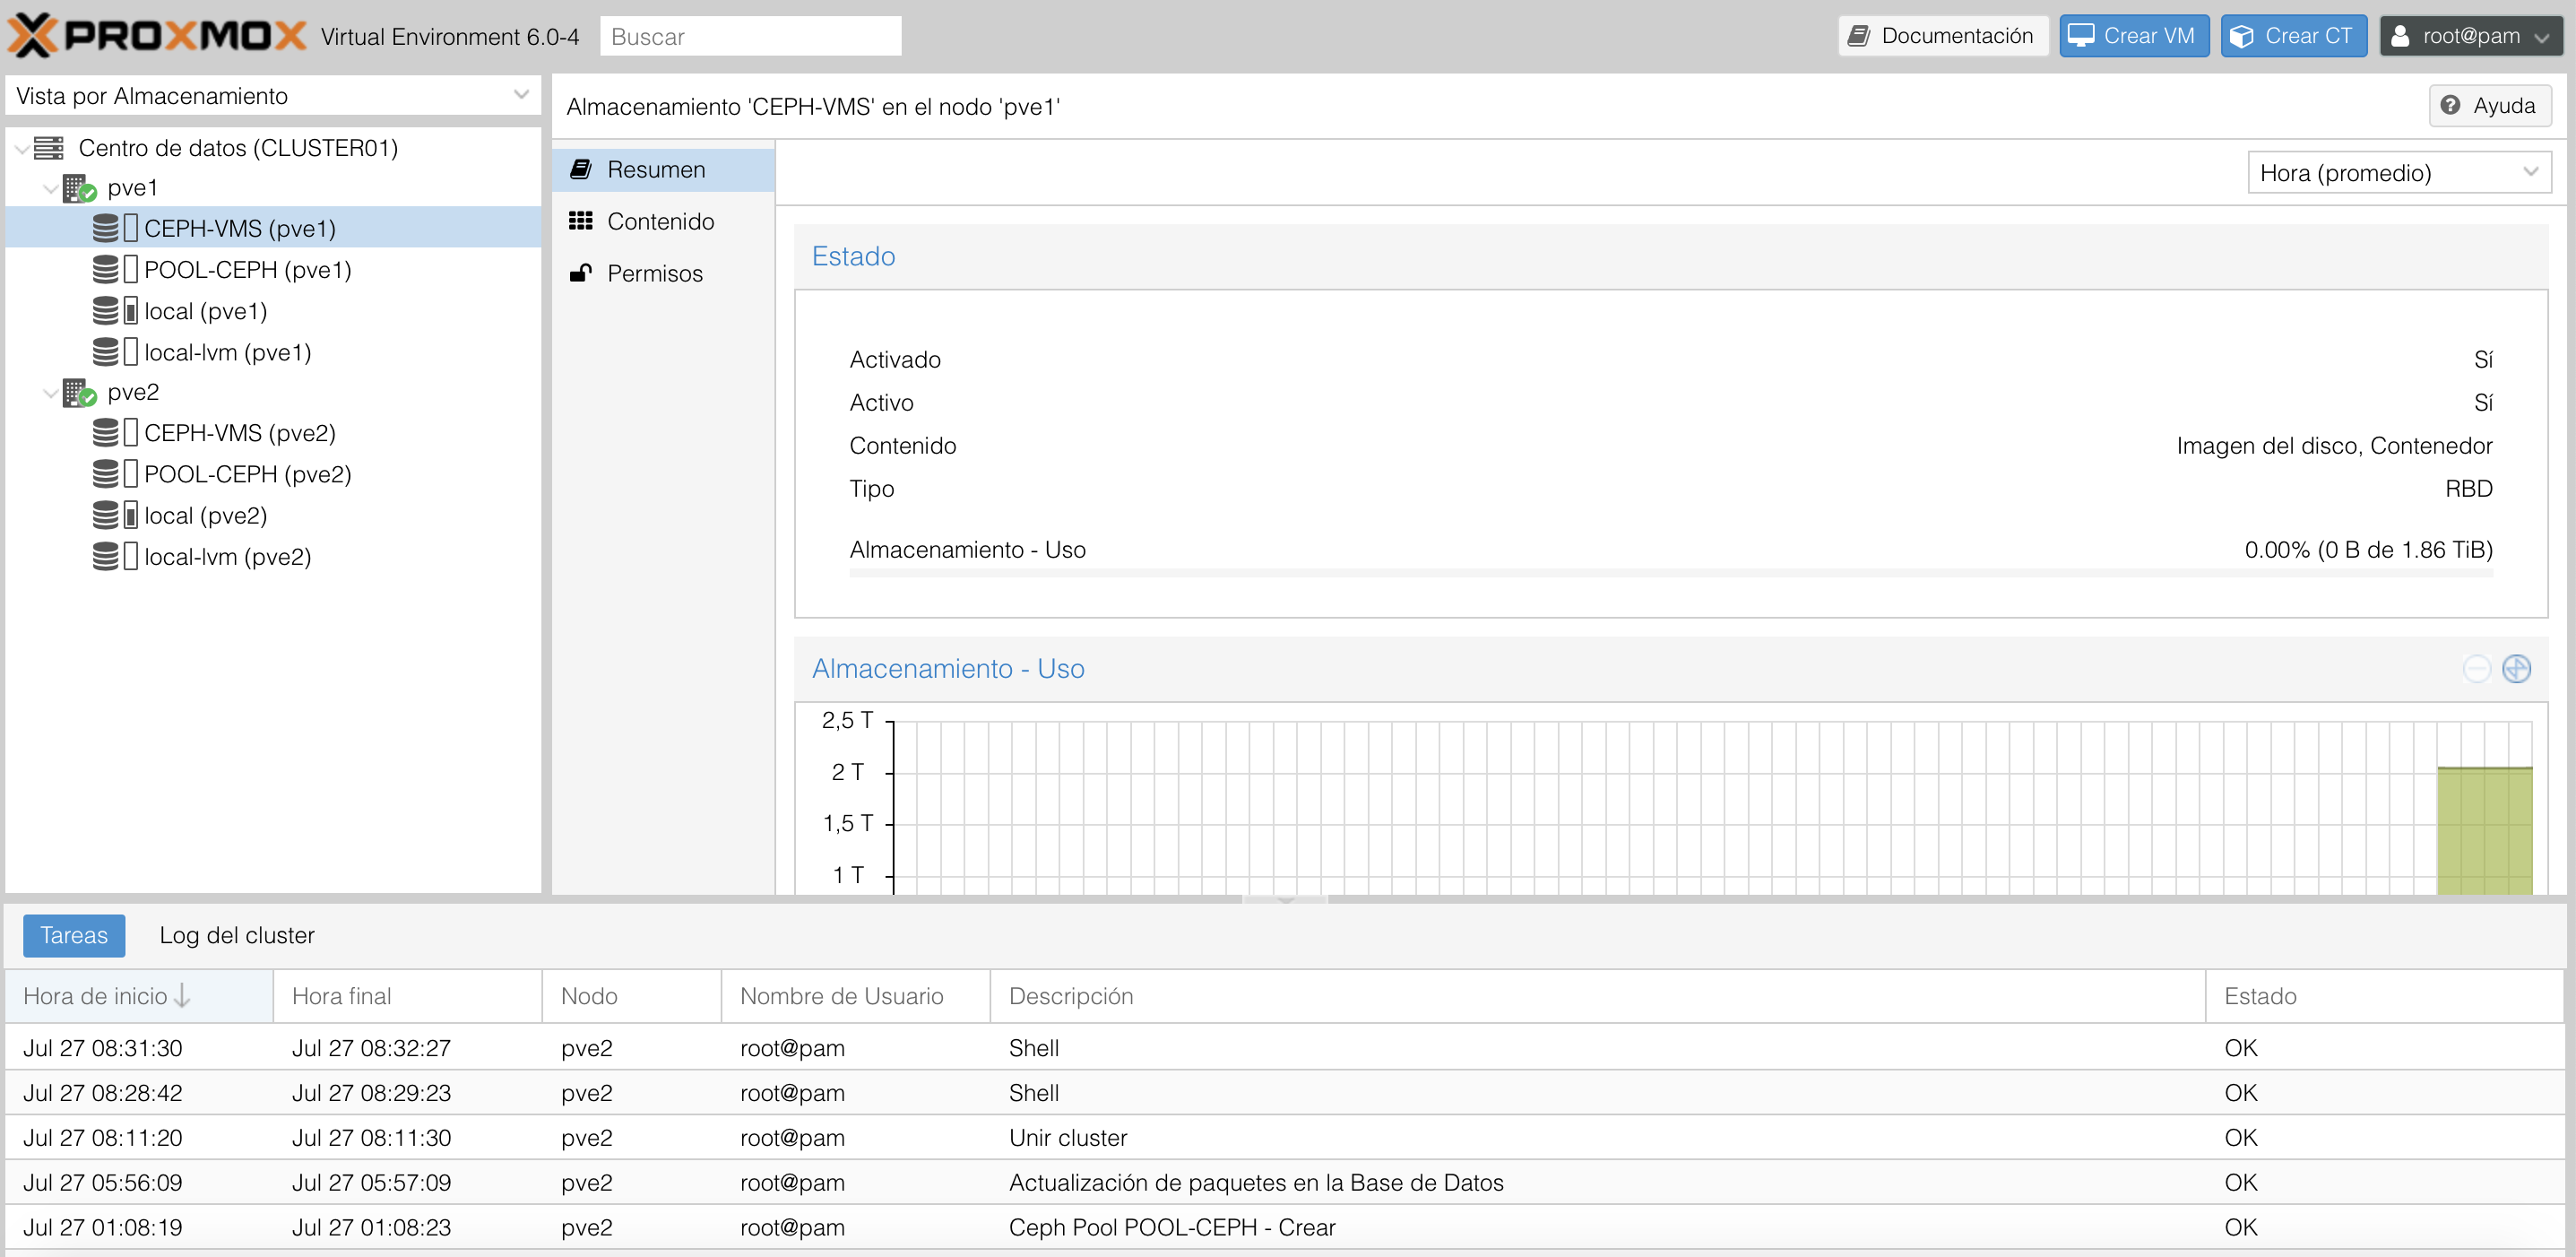
Task: Open the root@pam account menu
Action: point(2471,35)
